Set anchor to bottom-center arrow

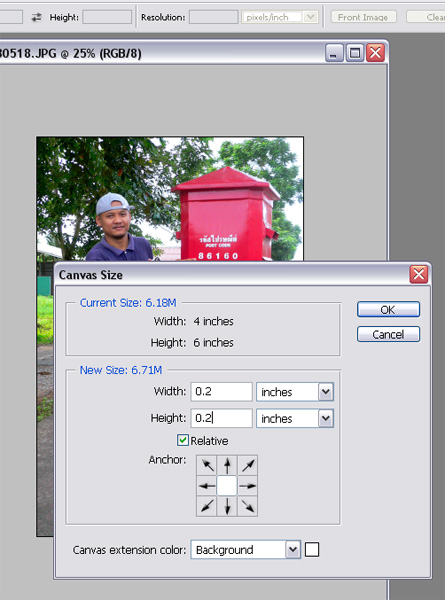point(227,506)
